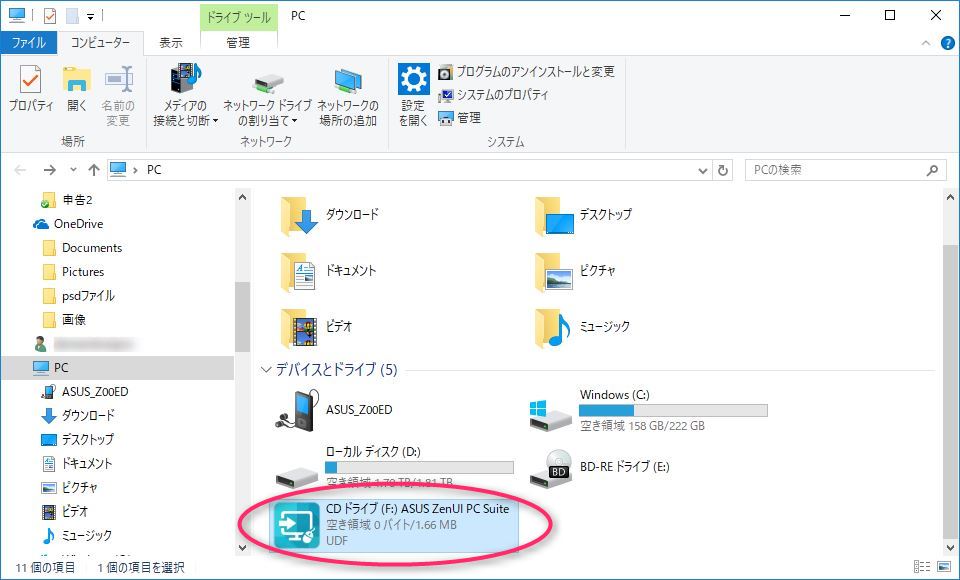Viewport: 960px width, 580px height.
Task: Click the properties checkmark in title bar
Action: [x=50, y=16]
